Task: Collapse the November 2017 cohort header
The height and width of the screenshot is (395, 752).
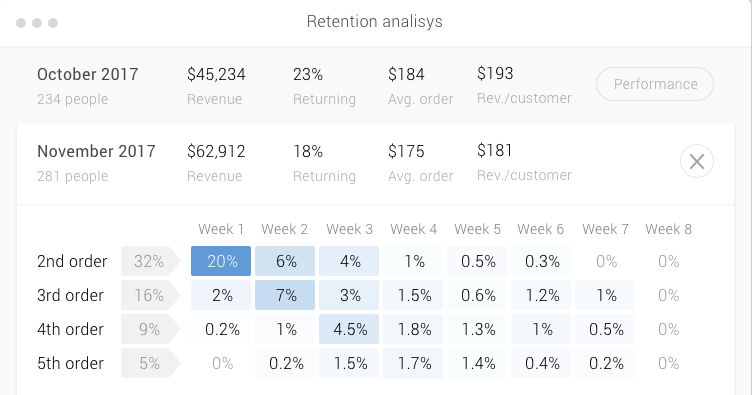Action: coord(376,163)
